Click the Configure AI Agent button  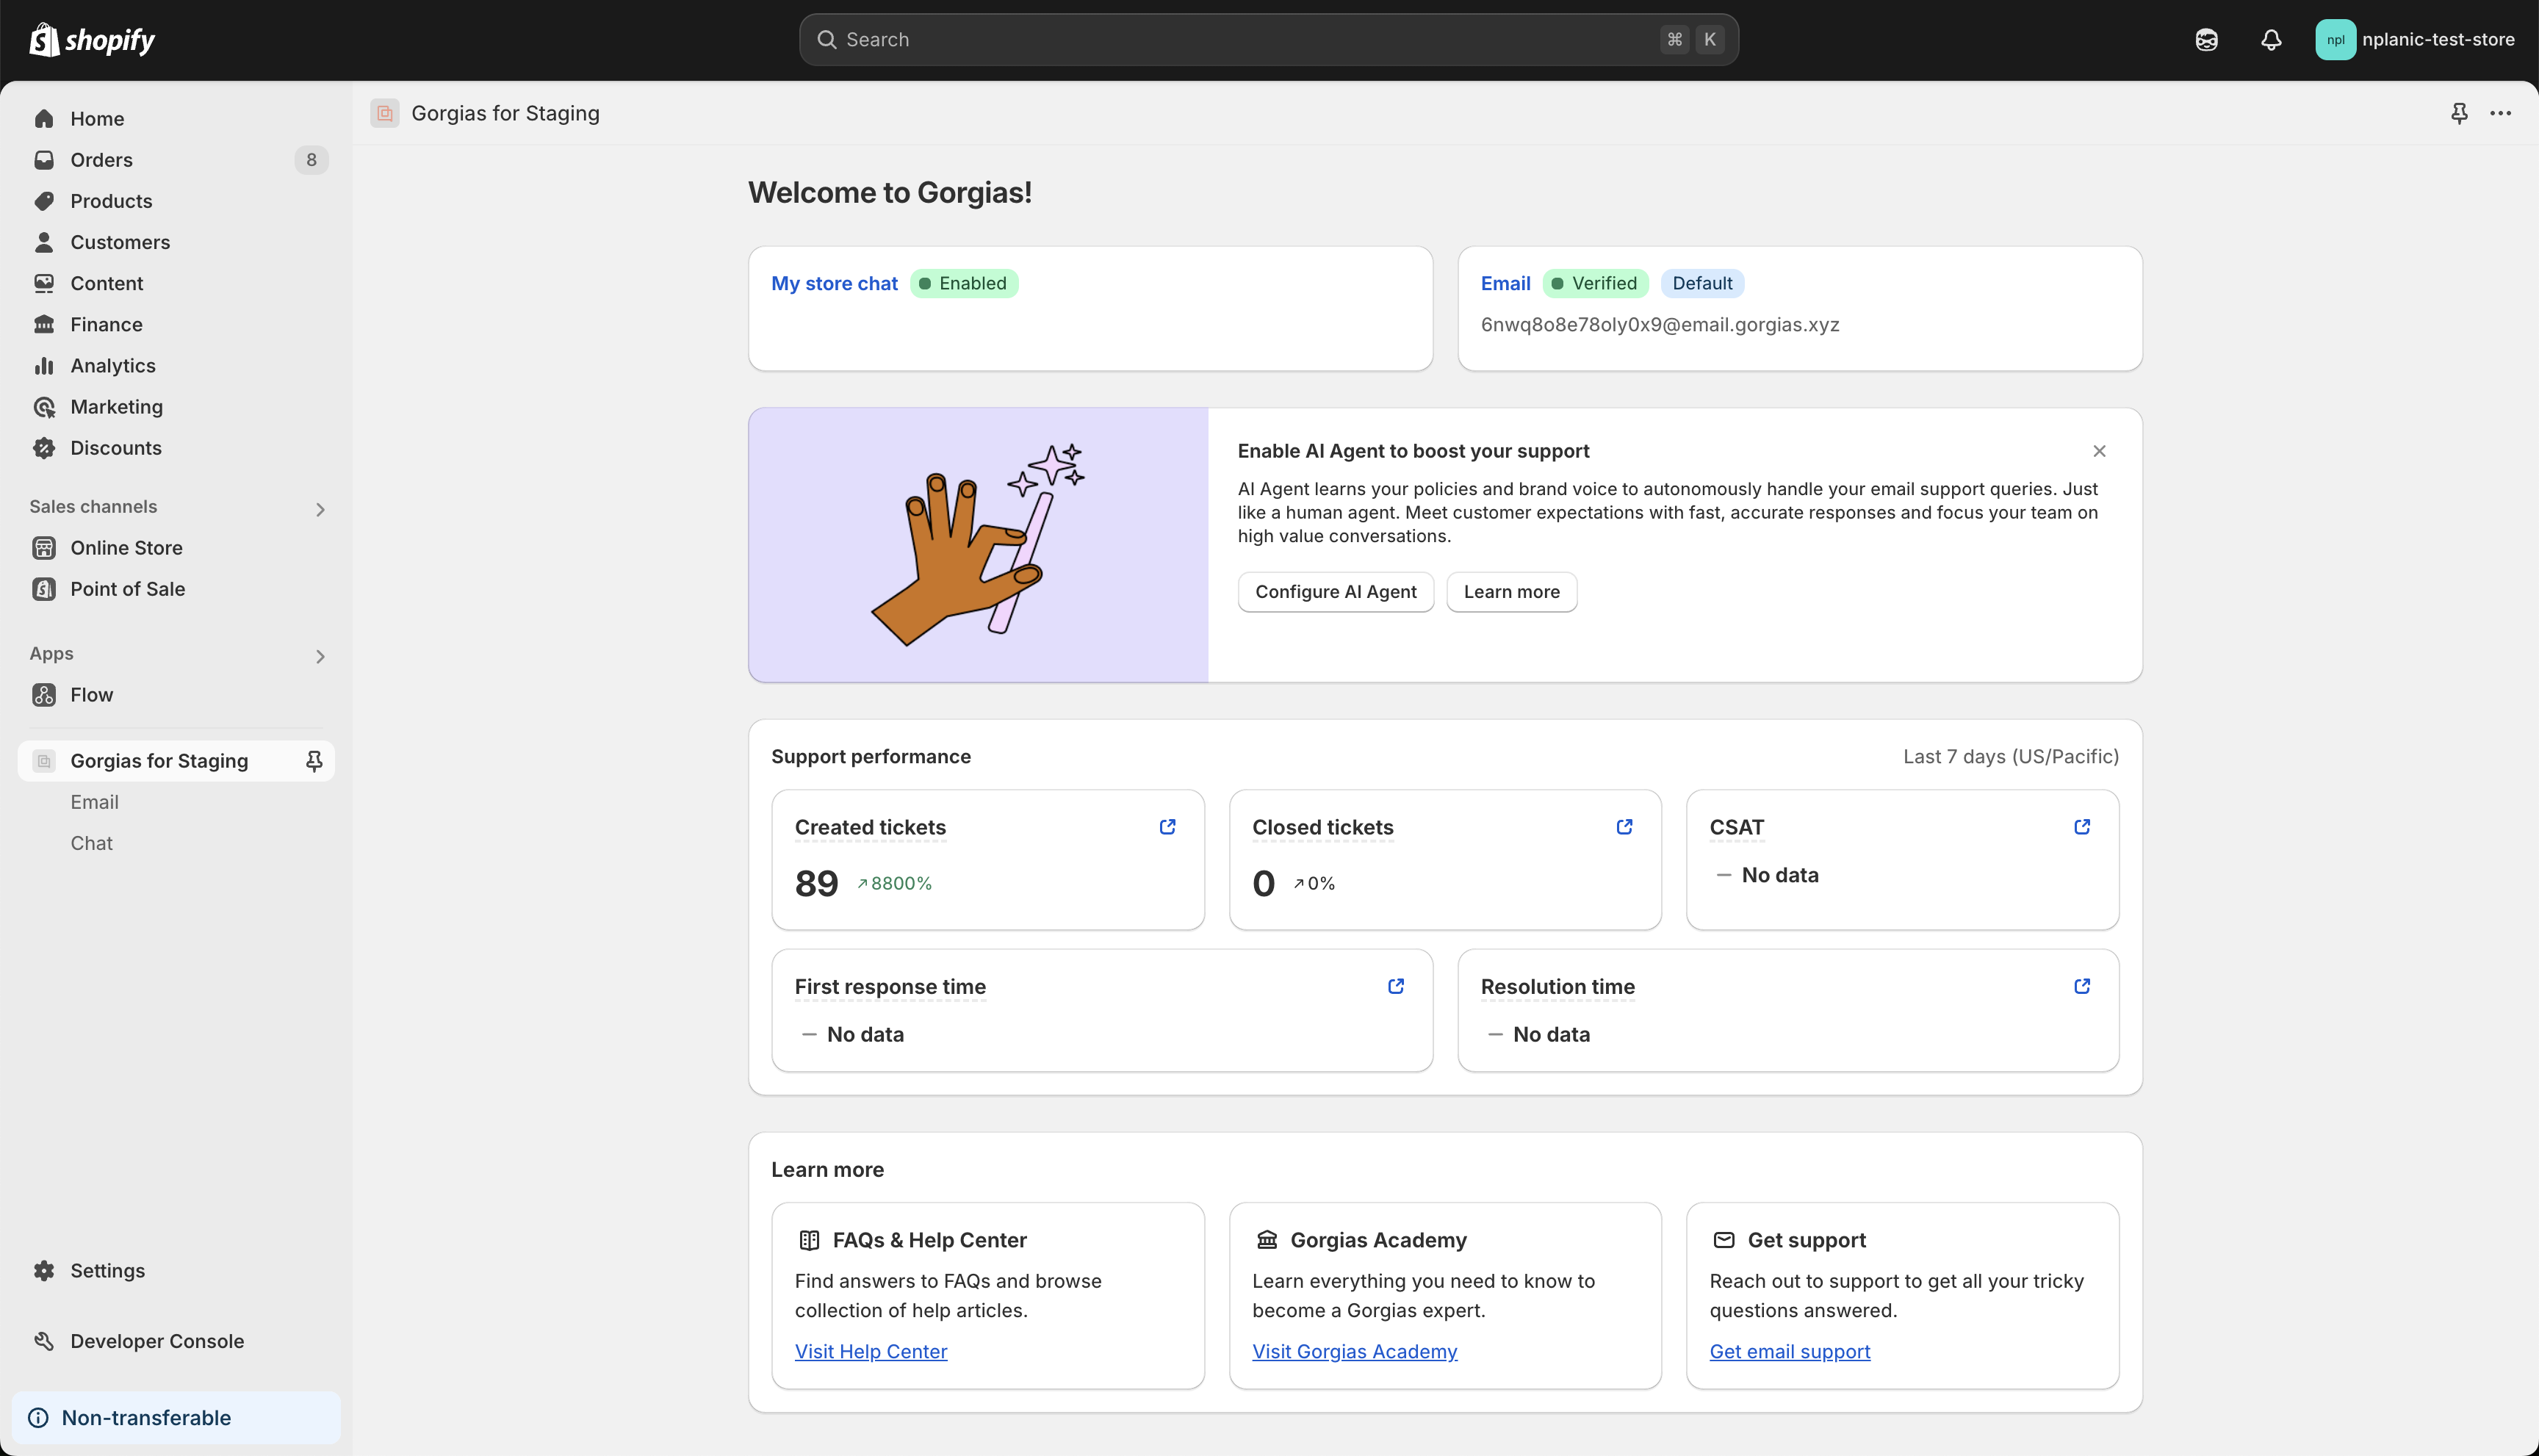1335,592
